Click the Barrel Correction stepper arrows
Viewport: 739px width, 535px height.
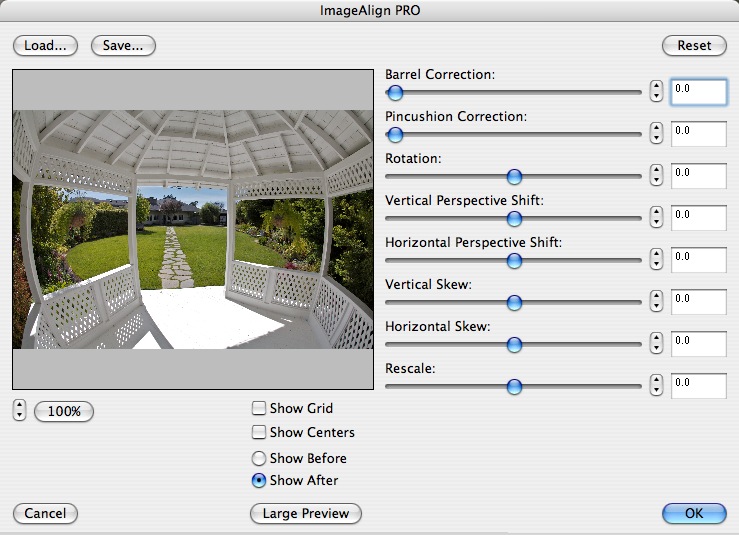[656, 91]
